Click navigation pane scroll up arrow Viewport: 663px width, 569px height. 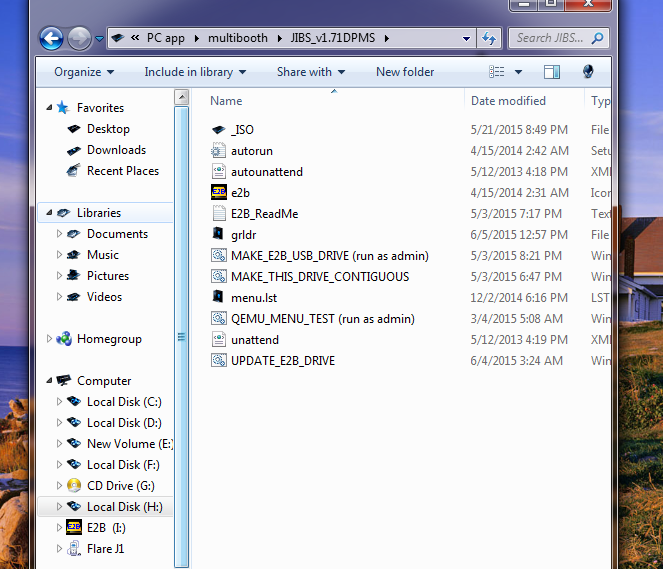coord(181,97)
